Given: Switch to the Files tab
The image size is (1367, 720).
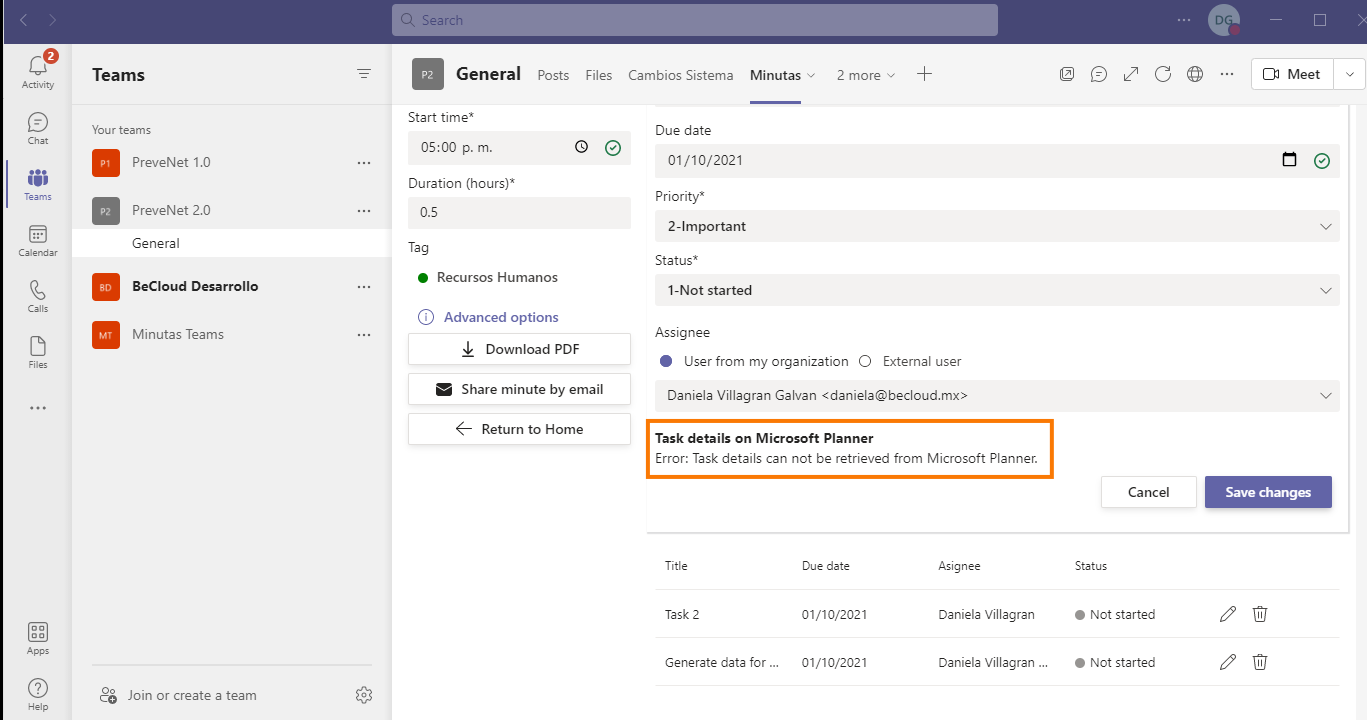Looking at the screenshot, I should pyautogui.click(x=599, y=75).
